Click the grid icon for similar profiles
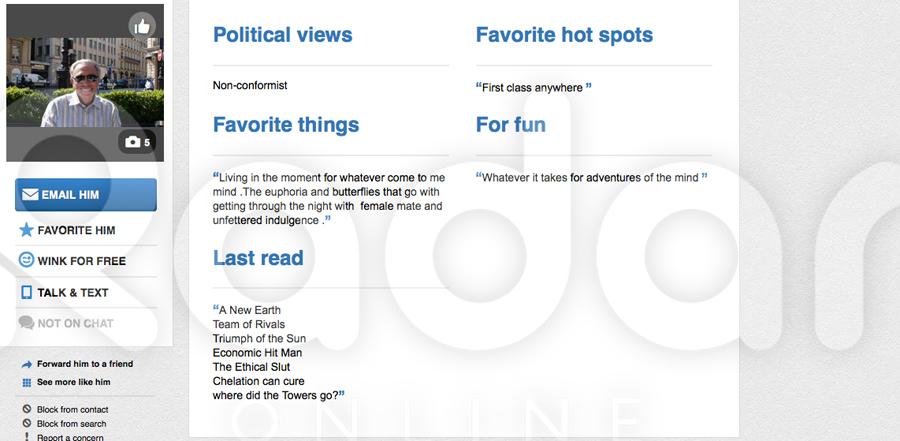Screen dimensions: 900x441 [27, 382]
